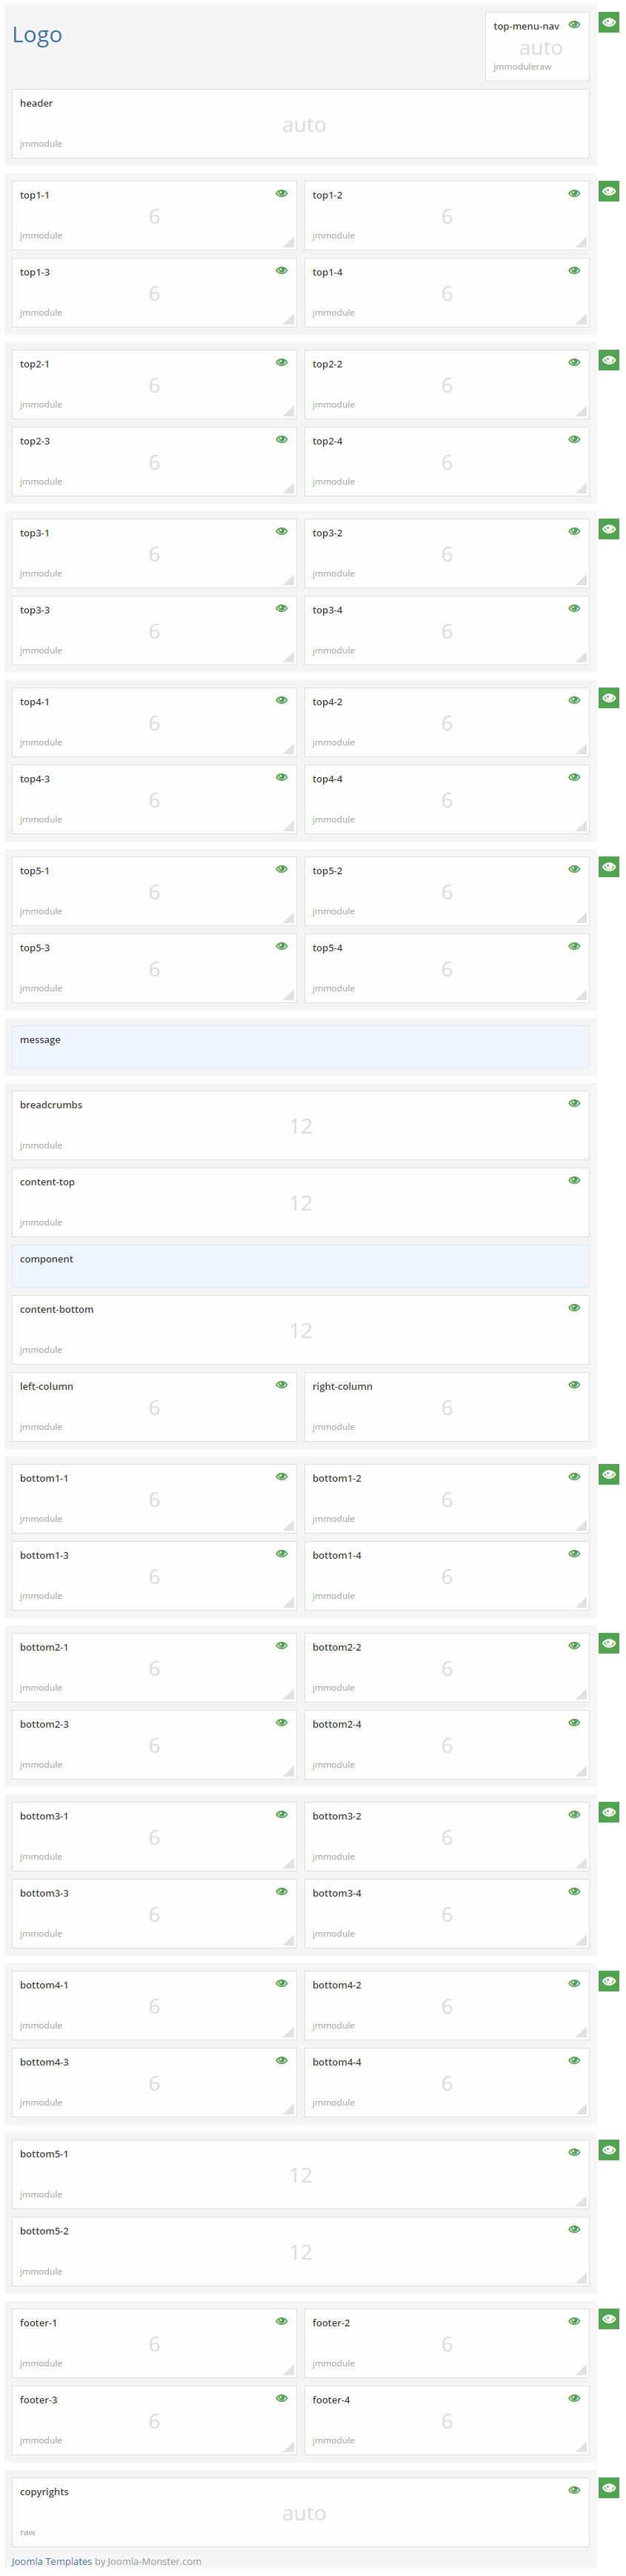Click the Logo link
Image resolution: width=626 pixels, height=2576 pixels.
pyautogui.click(x=37, y=35)
